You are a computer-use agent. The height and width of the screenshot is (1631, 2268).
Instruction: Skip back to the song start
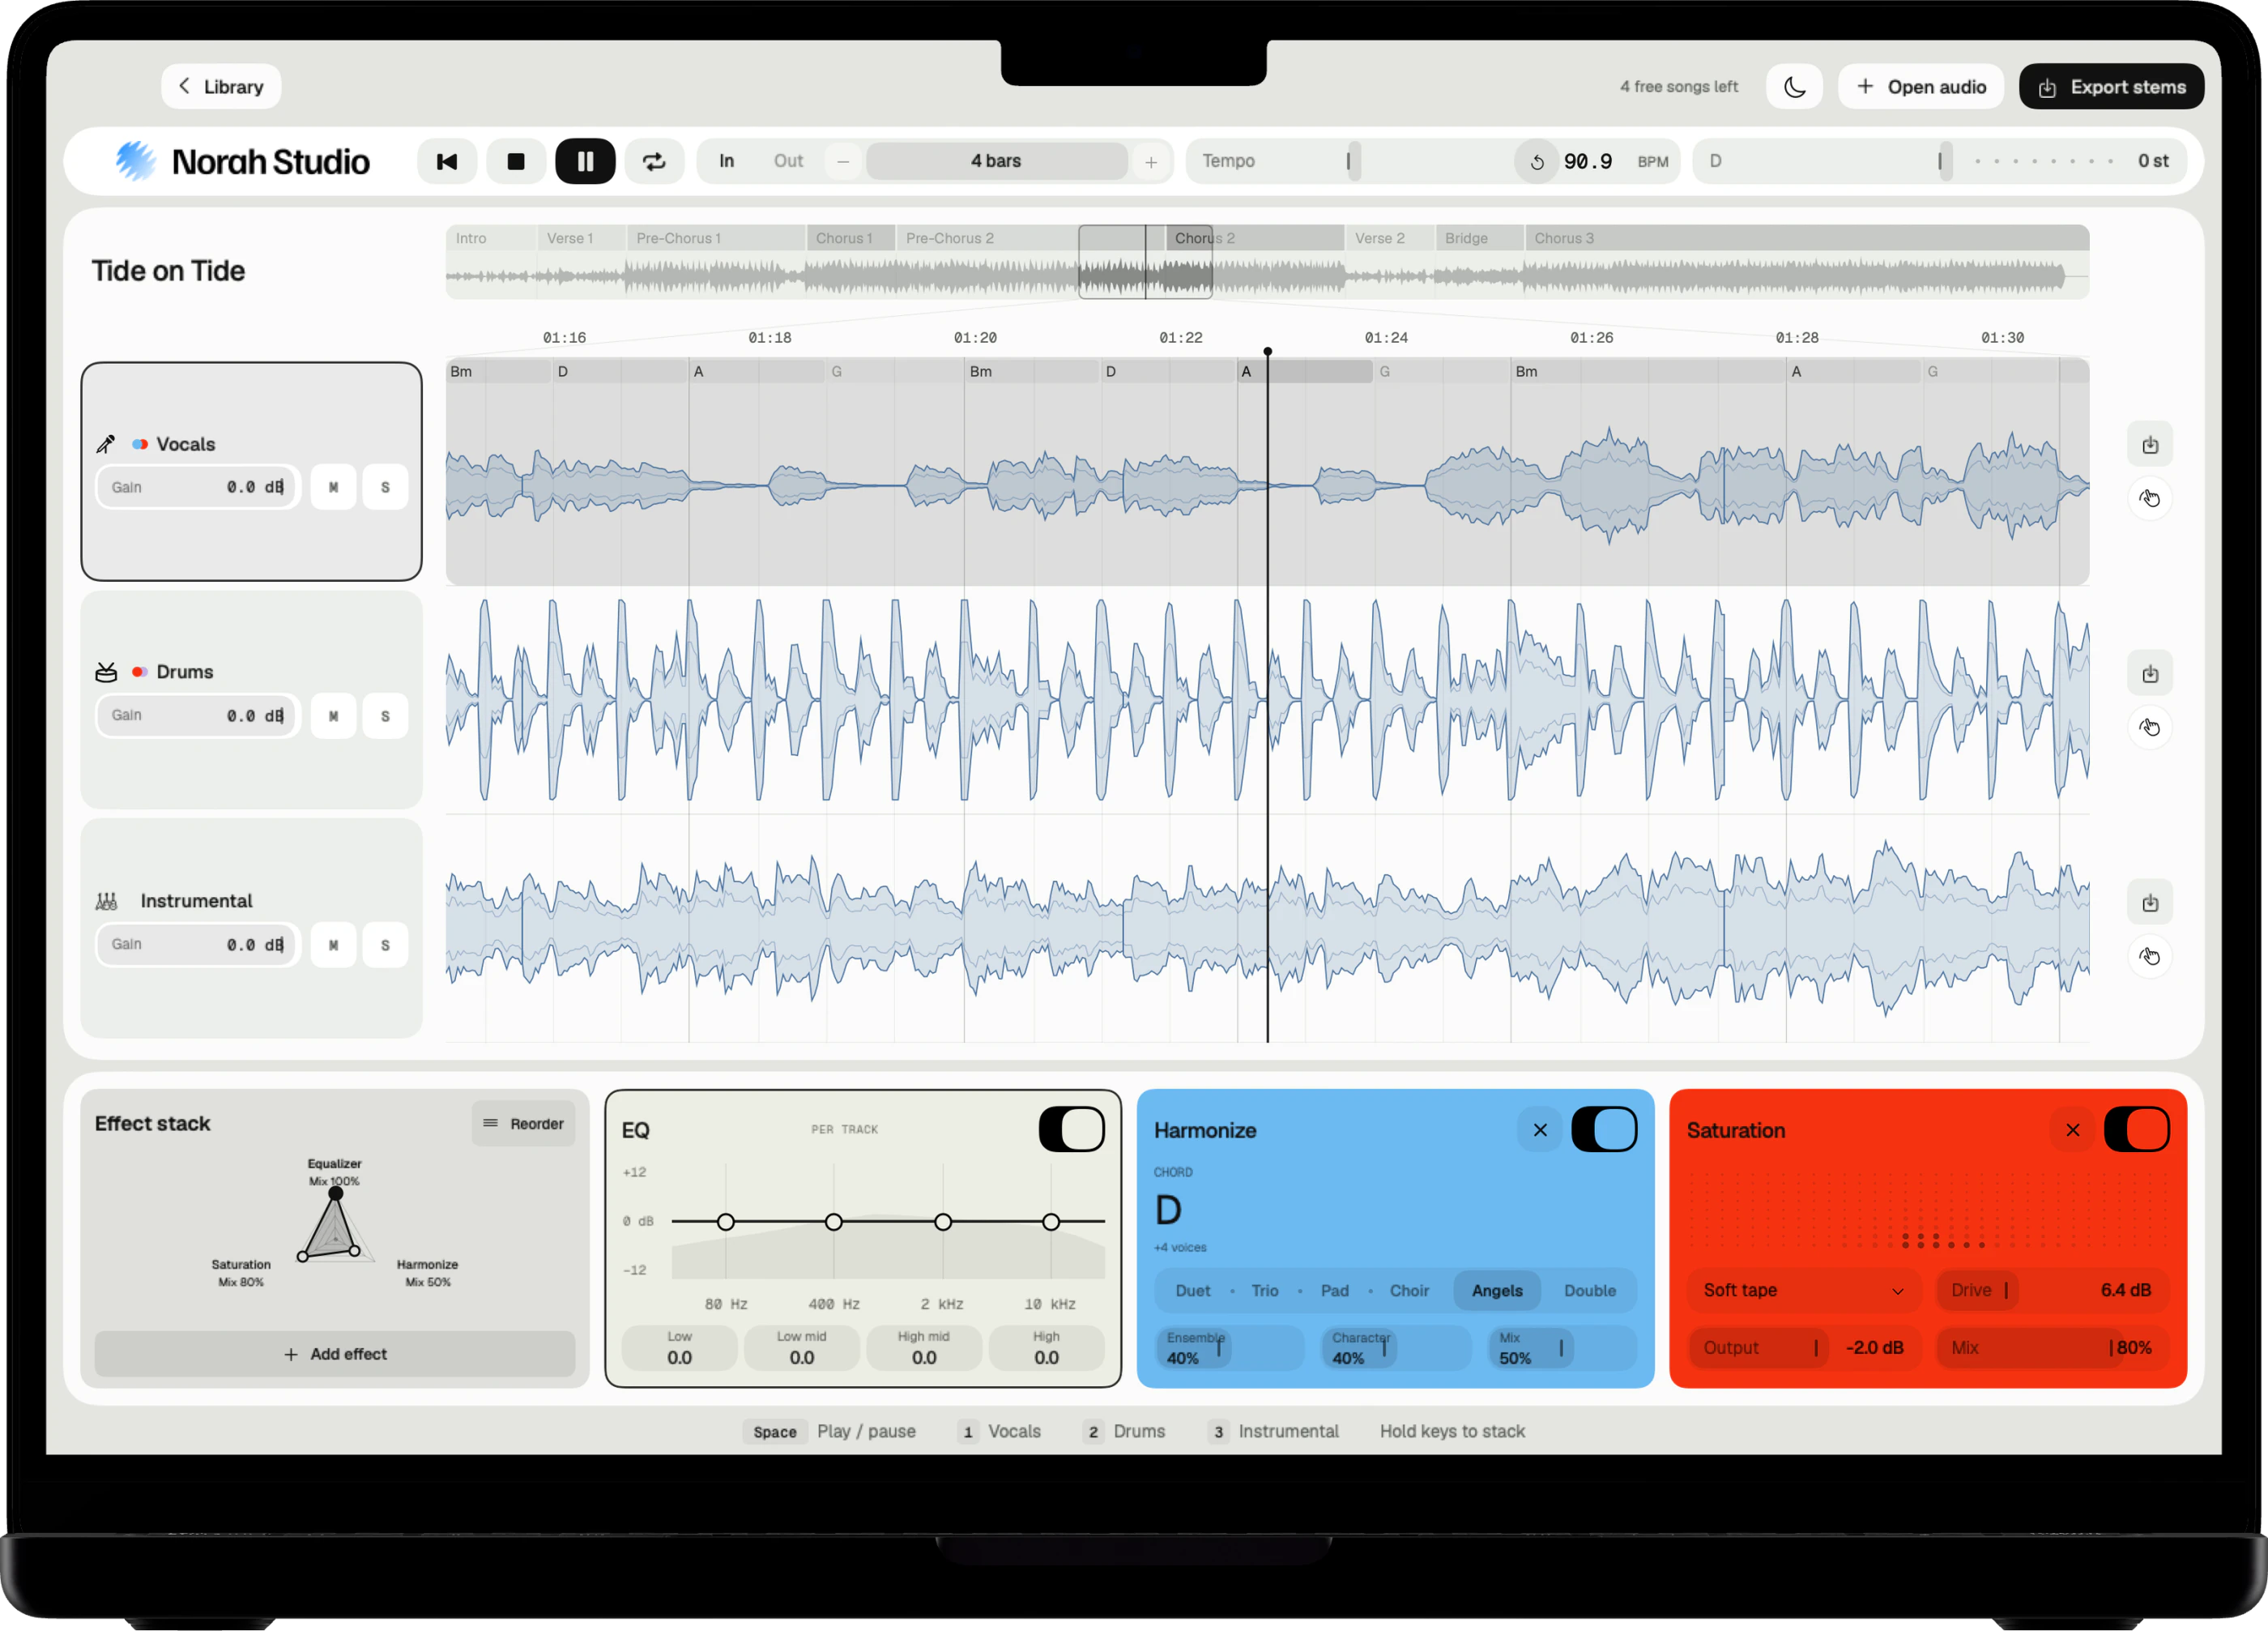click(446, 161)
